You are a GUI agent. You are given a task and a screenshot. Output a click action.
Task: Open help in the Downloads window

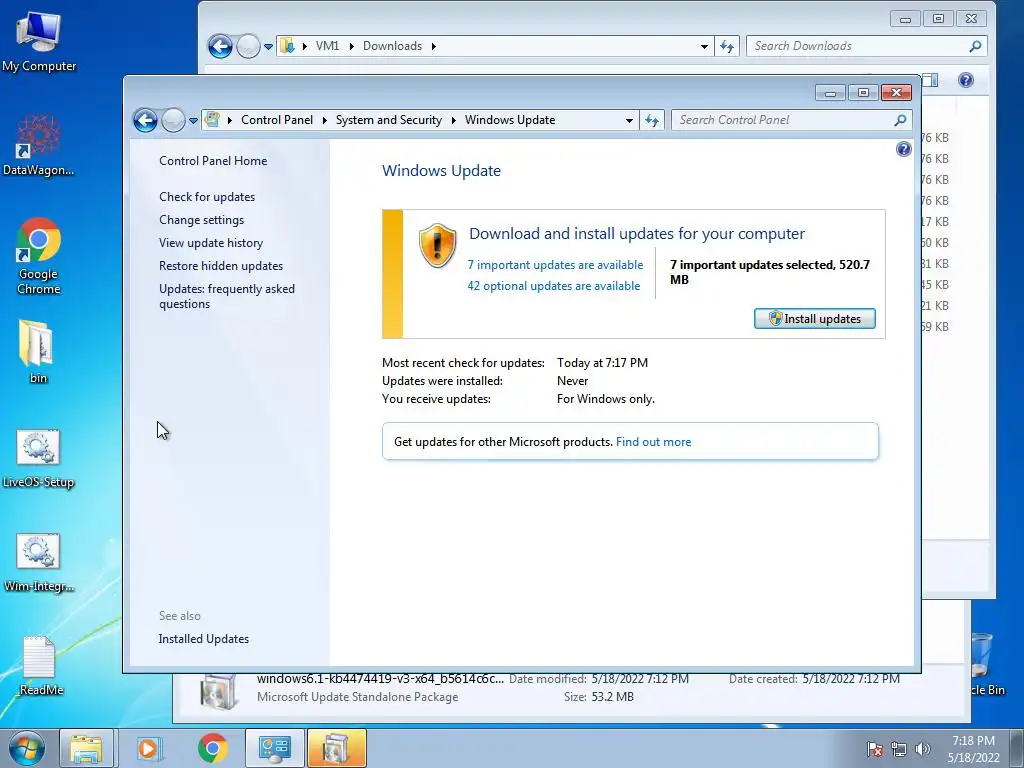(x=966, y=80)
